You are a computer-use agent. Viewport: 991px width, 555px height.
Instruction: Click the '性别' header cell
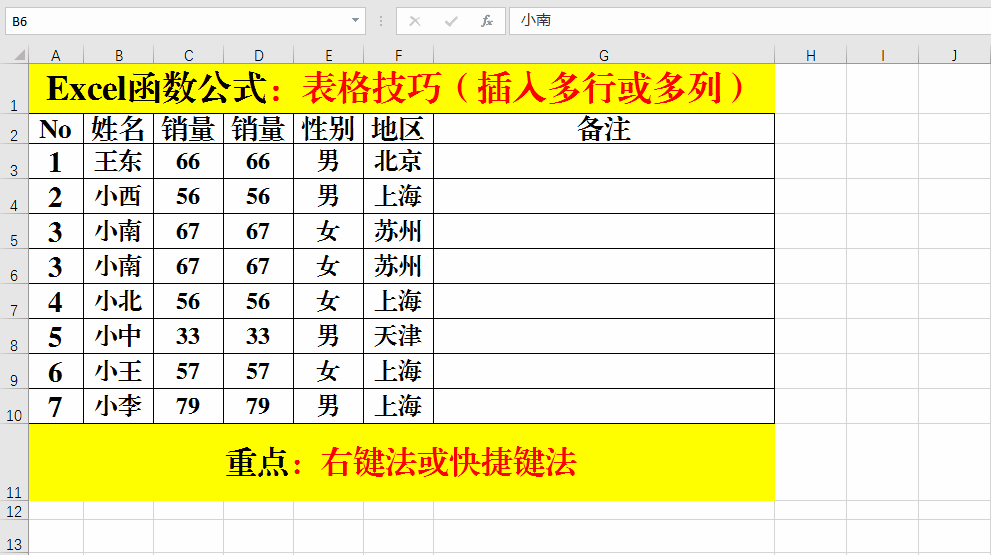coord(329,129)
